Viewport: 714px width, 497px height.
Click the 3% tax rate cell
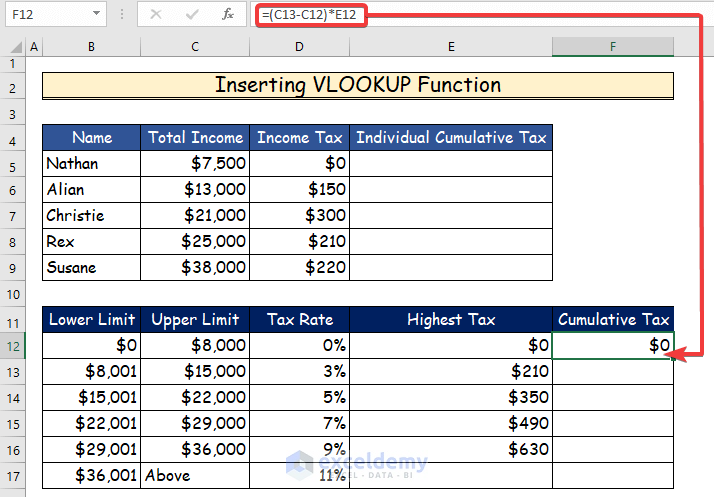click(299, 372)
